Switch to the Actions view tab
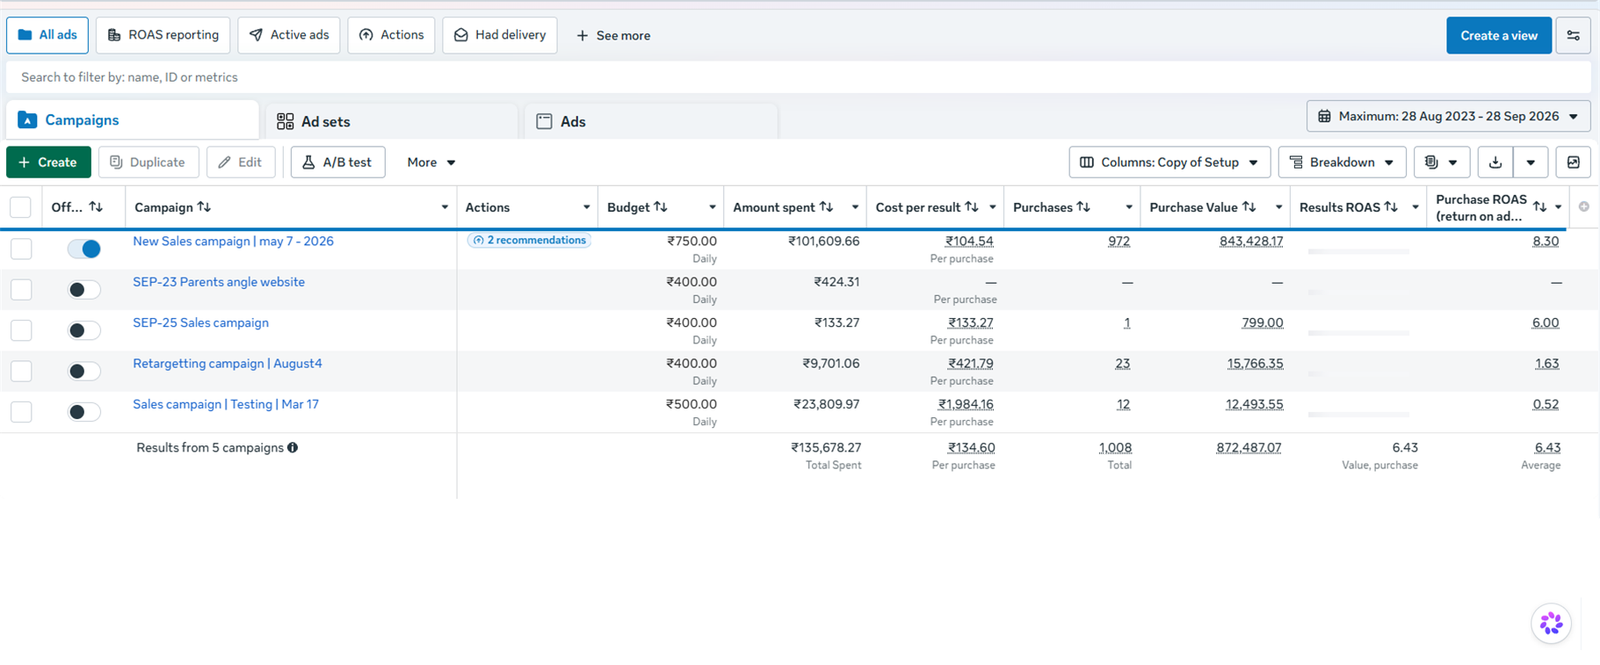This screenshot has width=1600, height=665. (x=391, y=35)
